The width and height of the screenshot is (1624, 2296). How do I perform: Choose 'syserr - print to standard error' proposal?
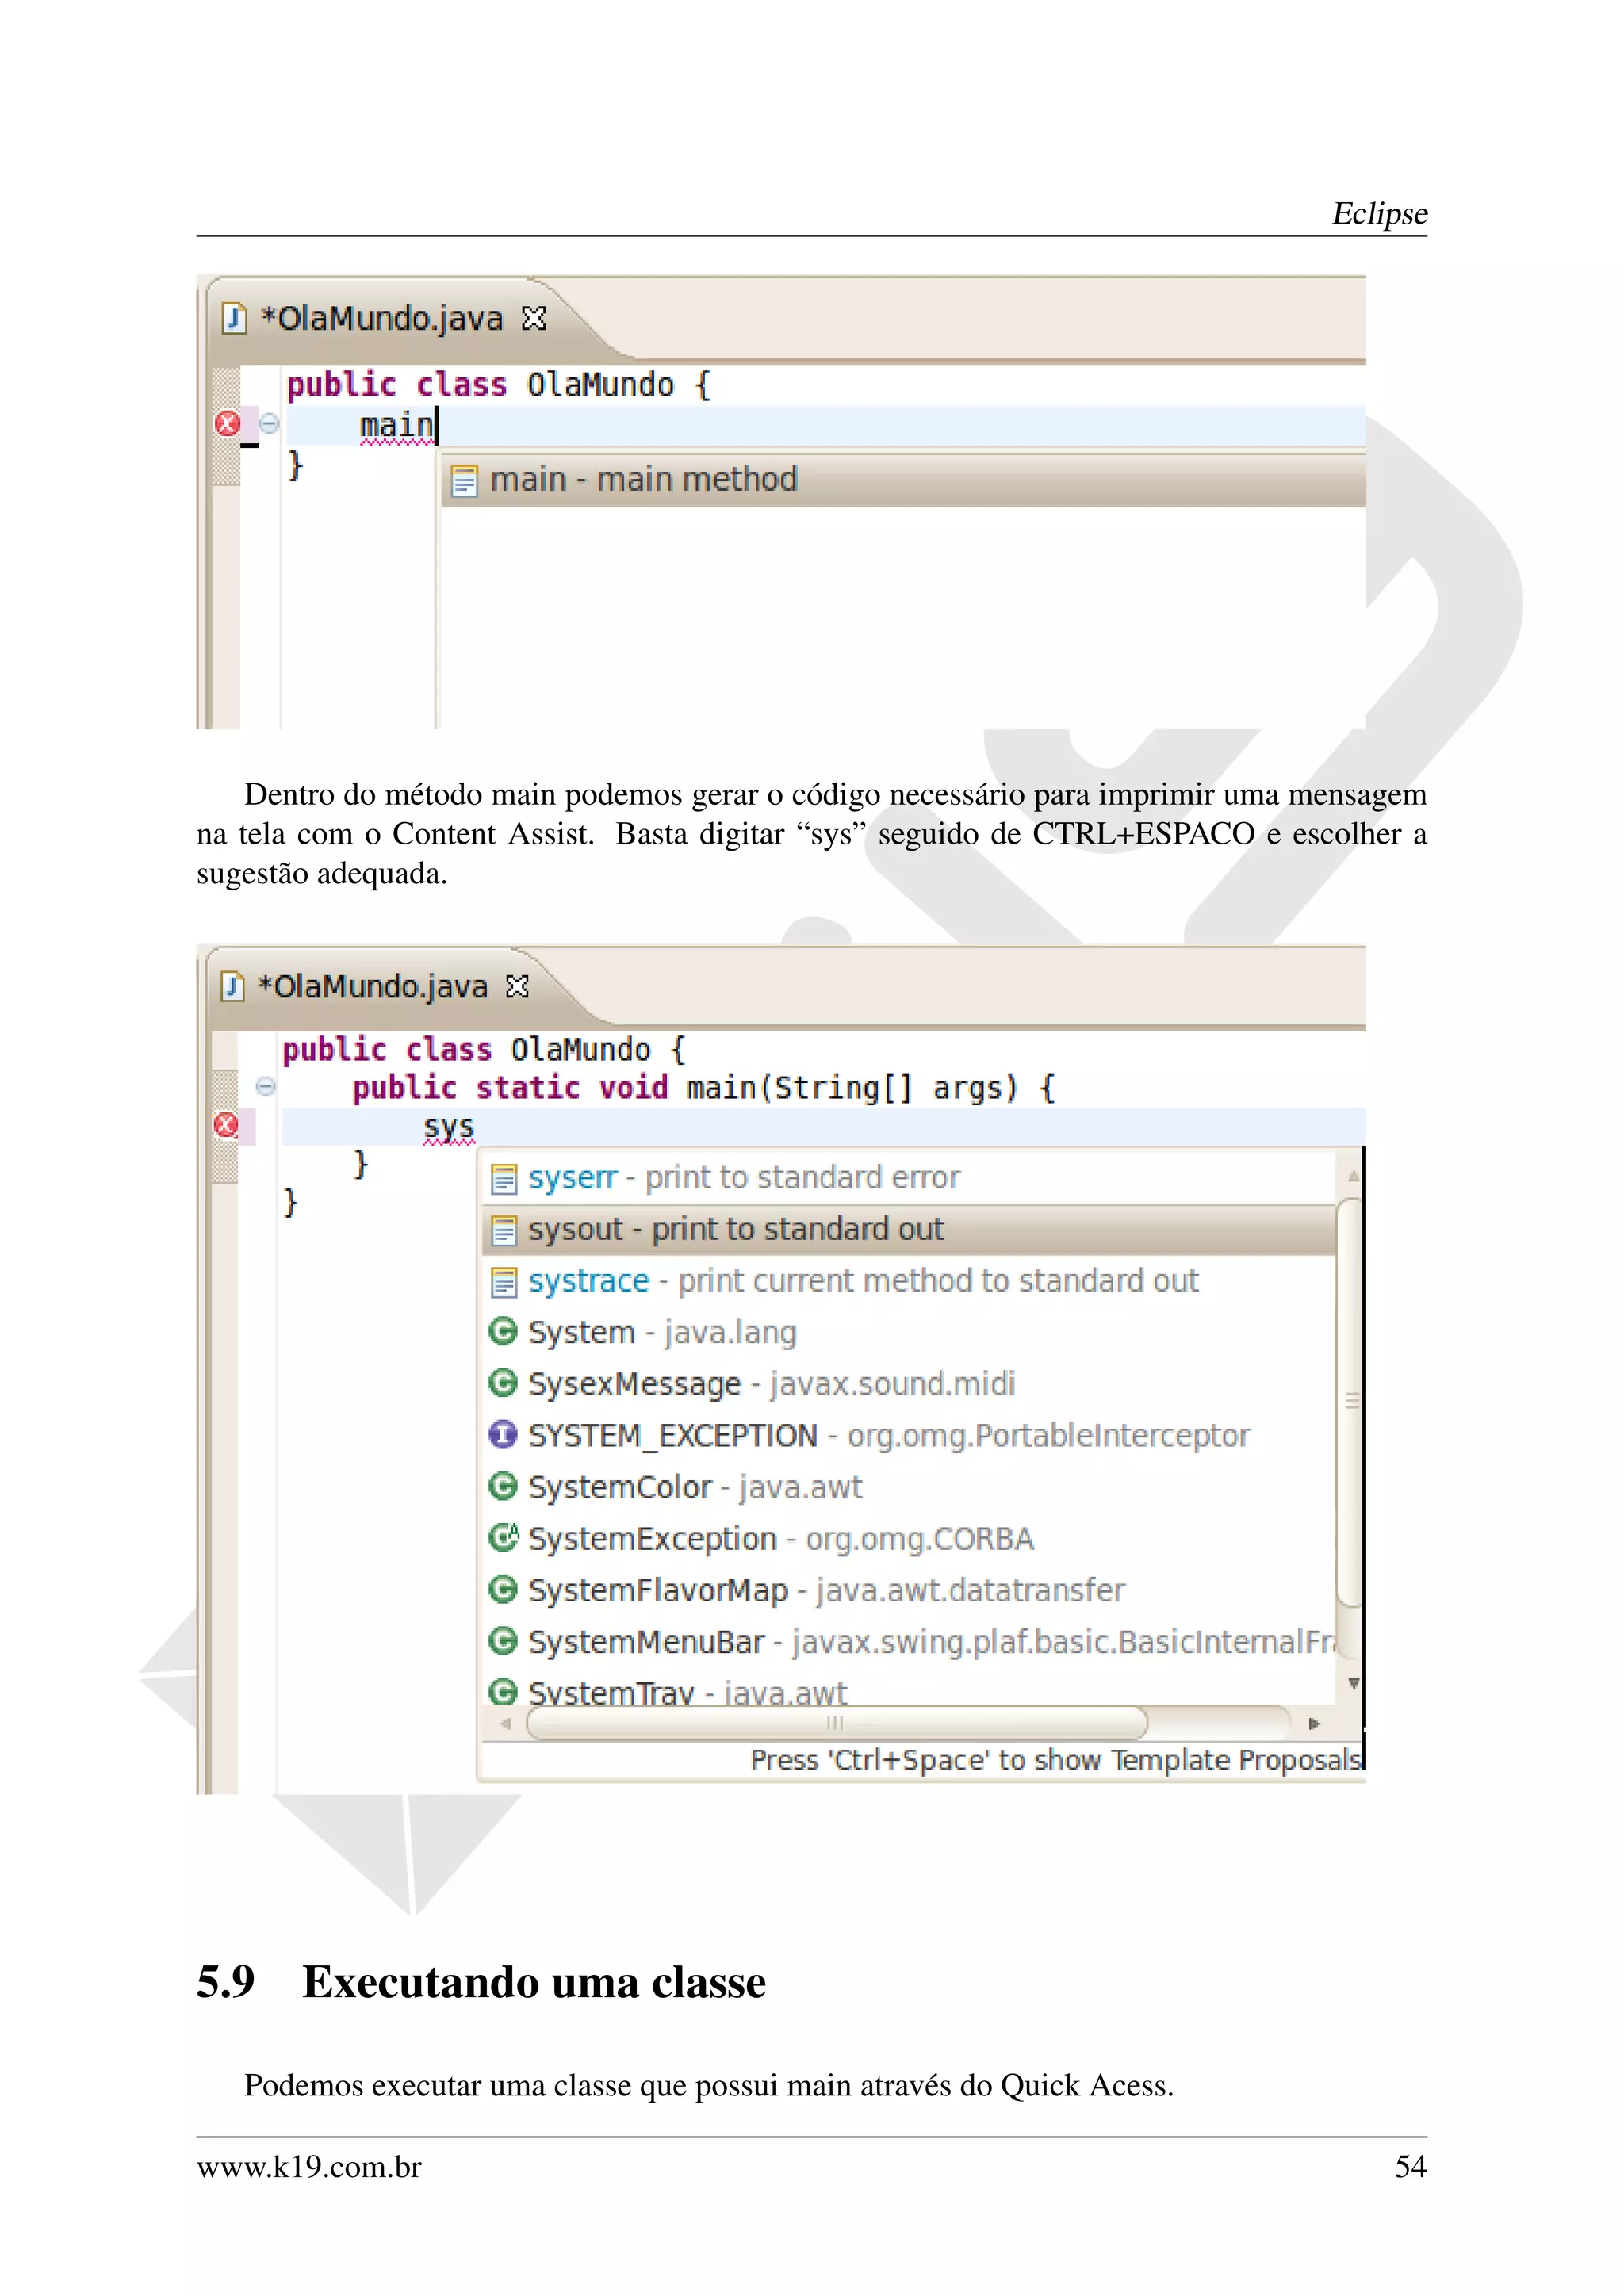click(743, 1178)
